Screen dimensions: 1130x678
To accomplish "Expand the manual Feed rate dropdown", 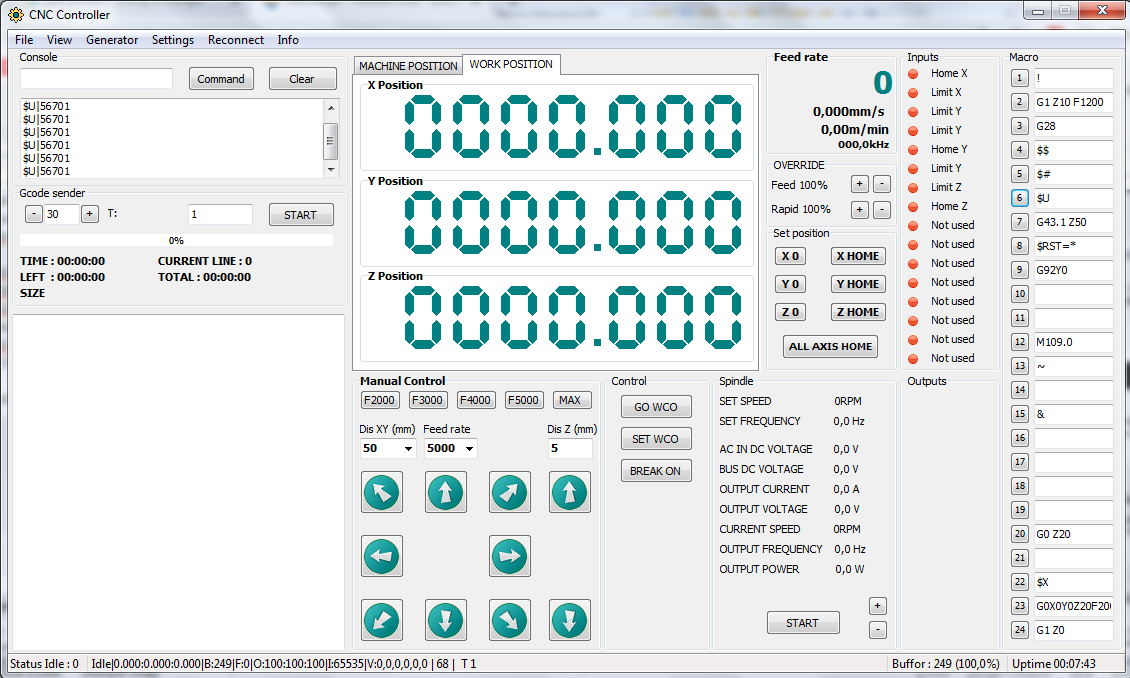I will pos(470,449).
